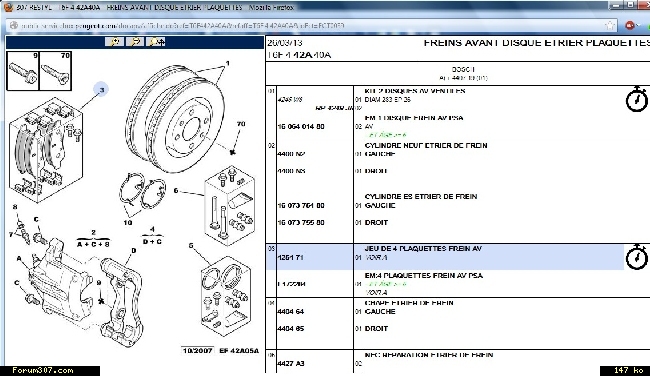This screenshot has height=376, width=650.
Task: Open labor time stopwatch for brake pads
Action: click(x=636, y=257)
